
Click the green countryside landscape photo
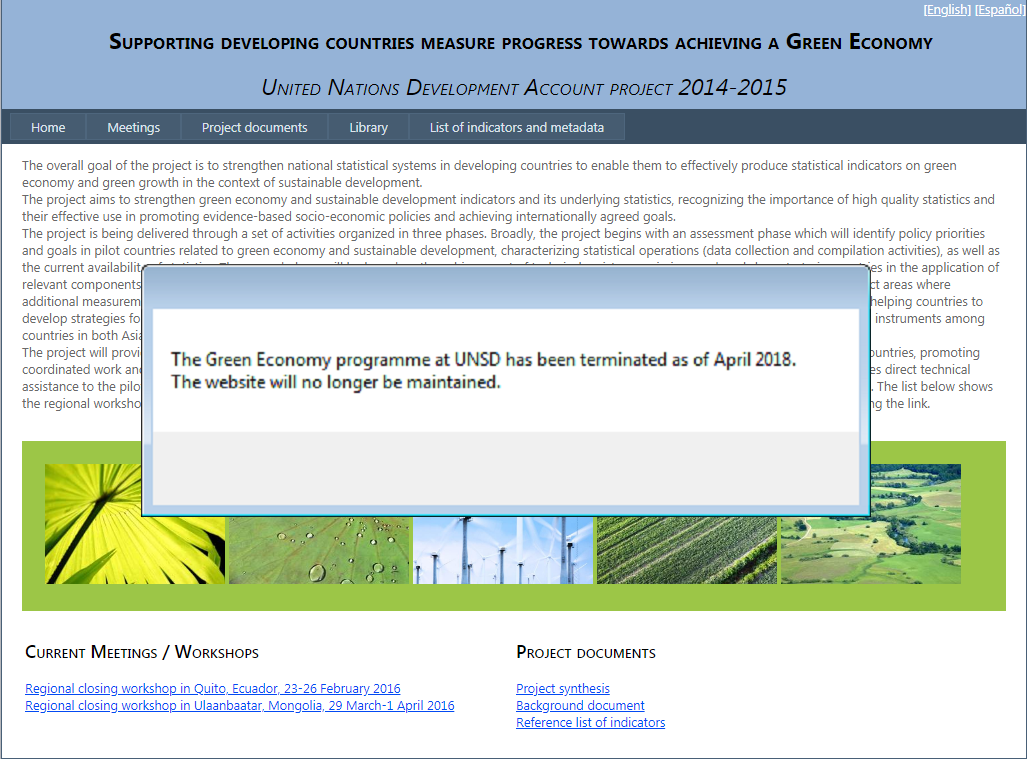pyautogui.click(x=916, y=524)
